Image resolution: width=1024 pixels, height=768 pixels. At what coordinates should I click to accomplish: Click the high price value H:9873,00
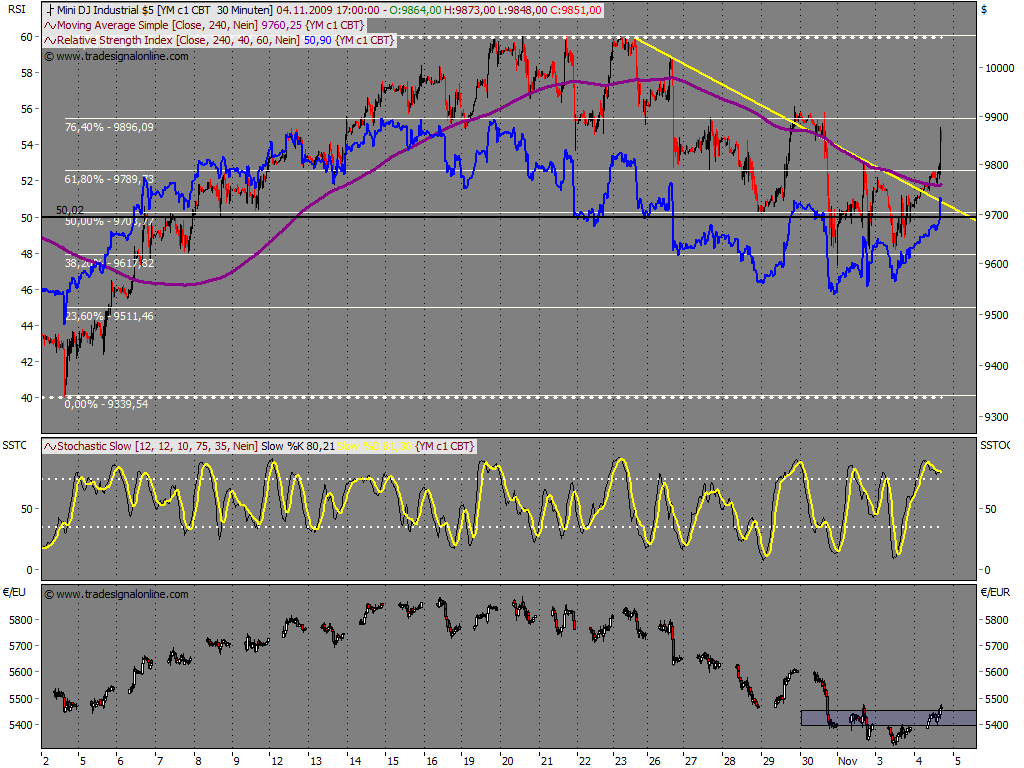(468, 10)
